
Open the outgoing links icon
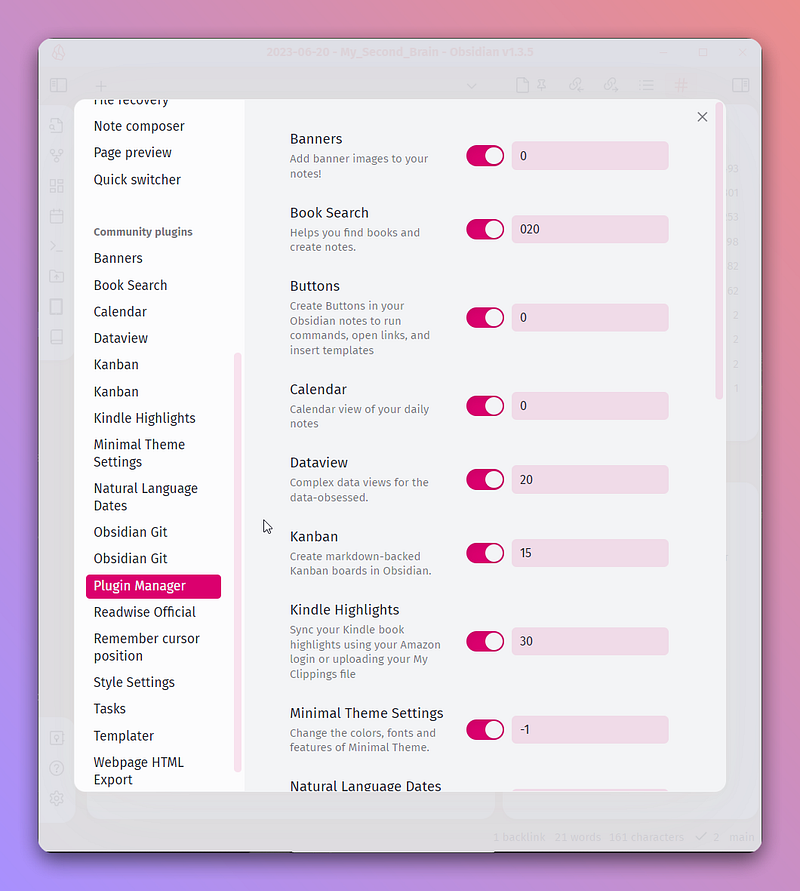[x=611, y=85]
